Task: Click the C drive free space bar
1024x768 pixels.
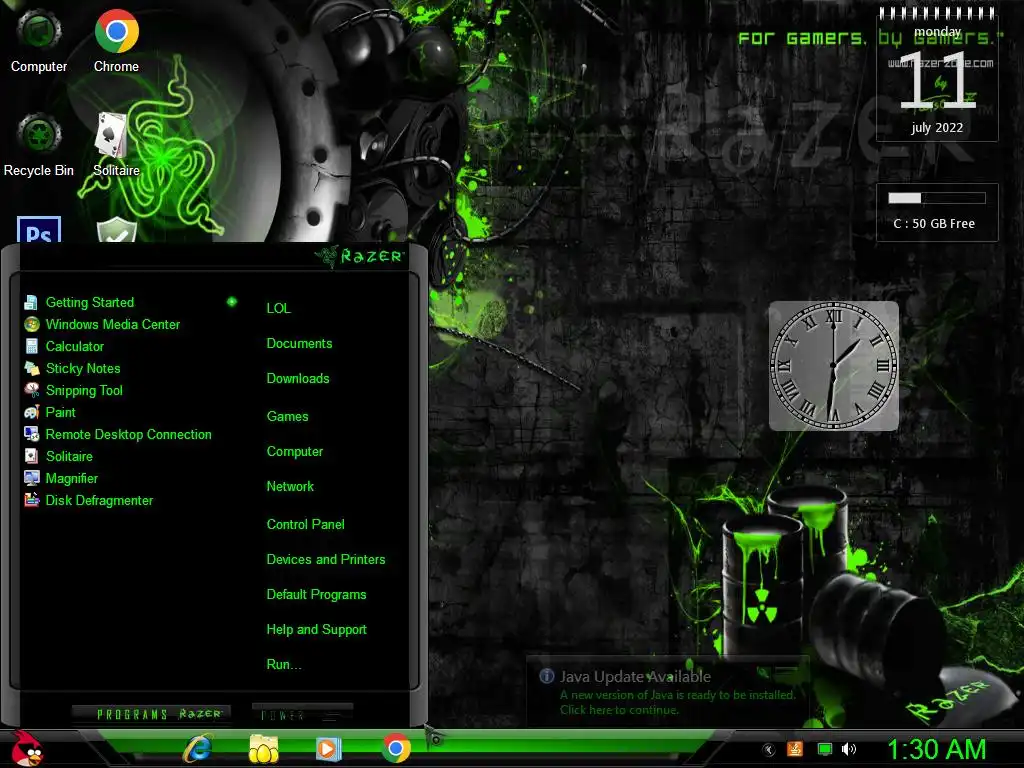Action: [x=936, y=198]
